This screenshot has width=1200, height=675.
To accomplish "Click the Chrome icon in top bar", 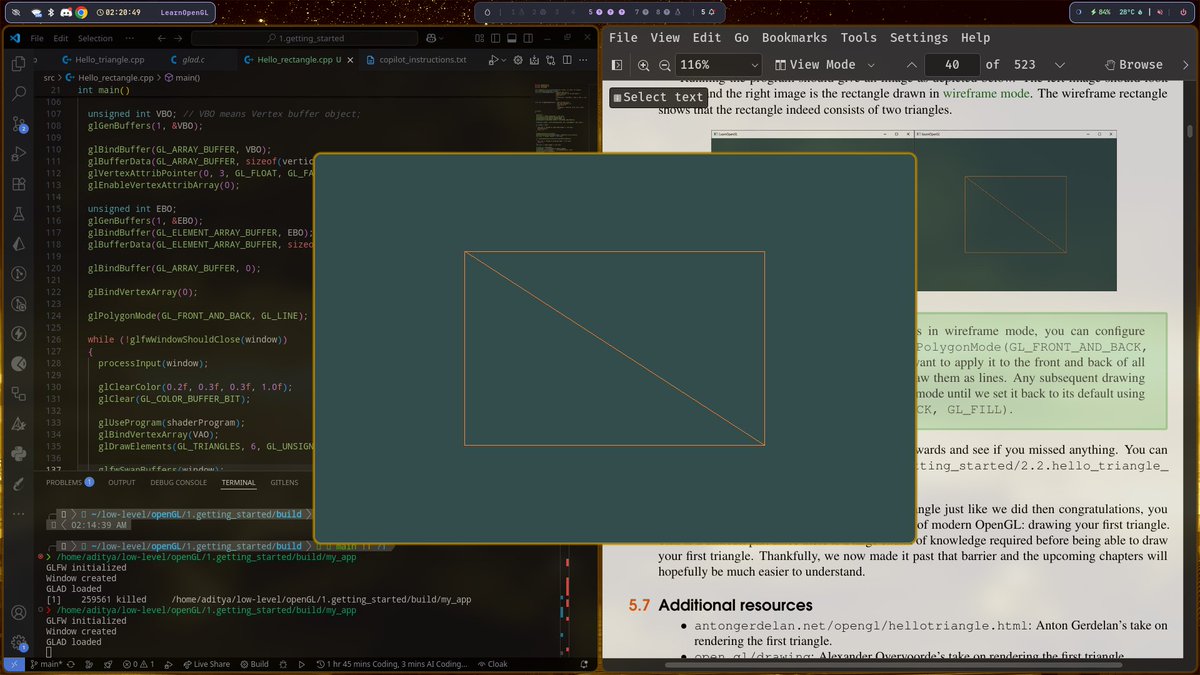I will (81, 13).
